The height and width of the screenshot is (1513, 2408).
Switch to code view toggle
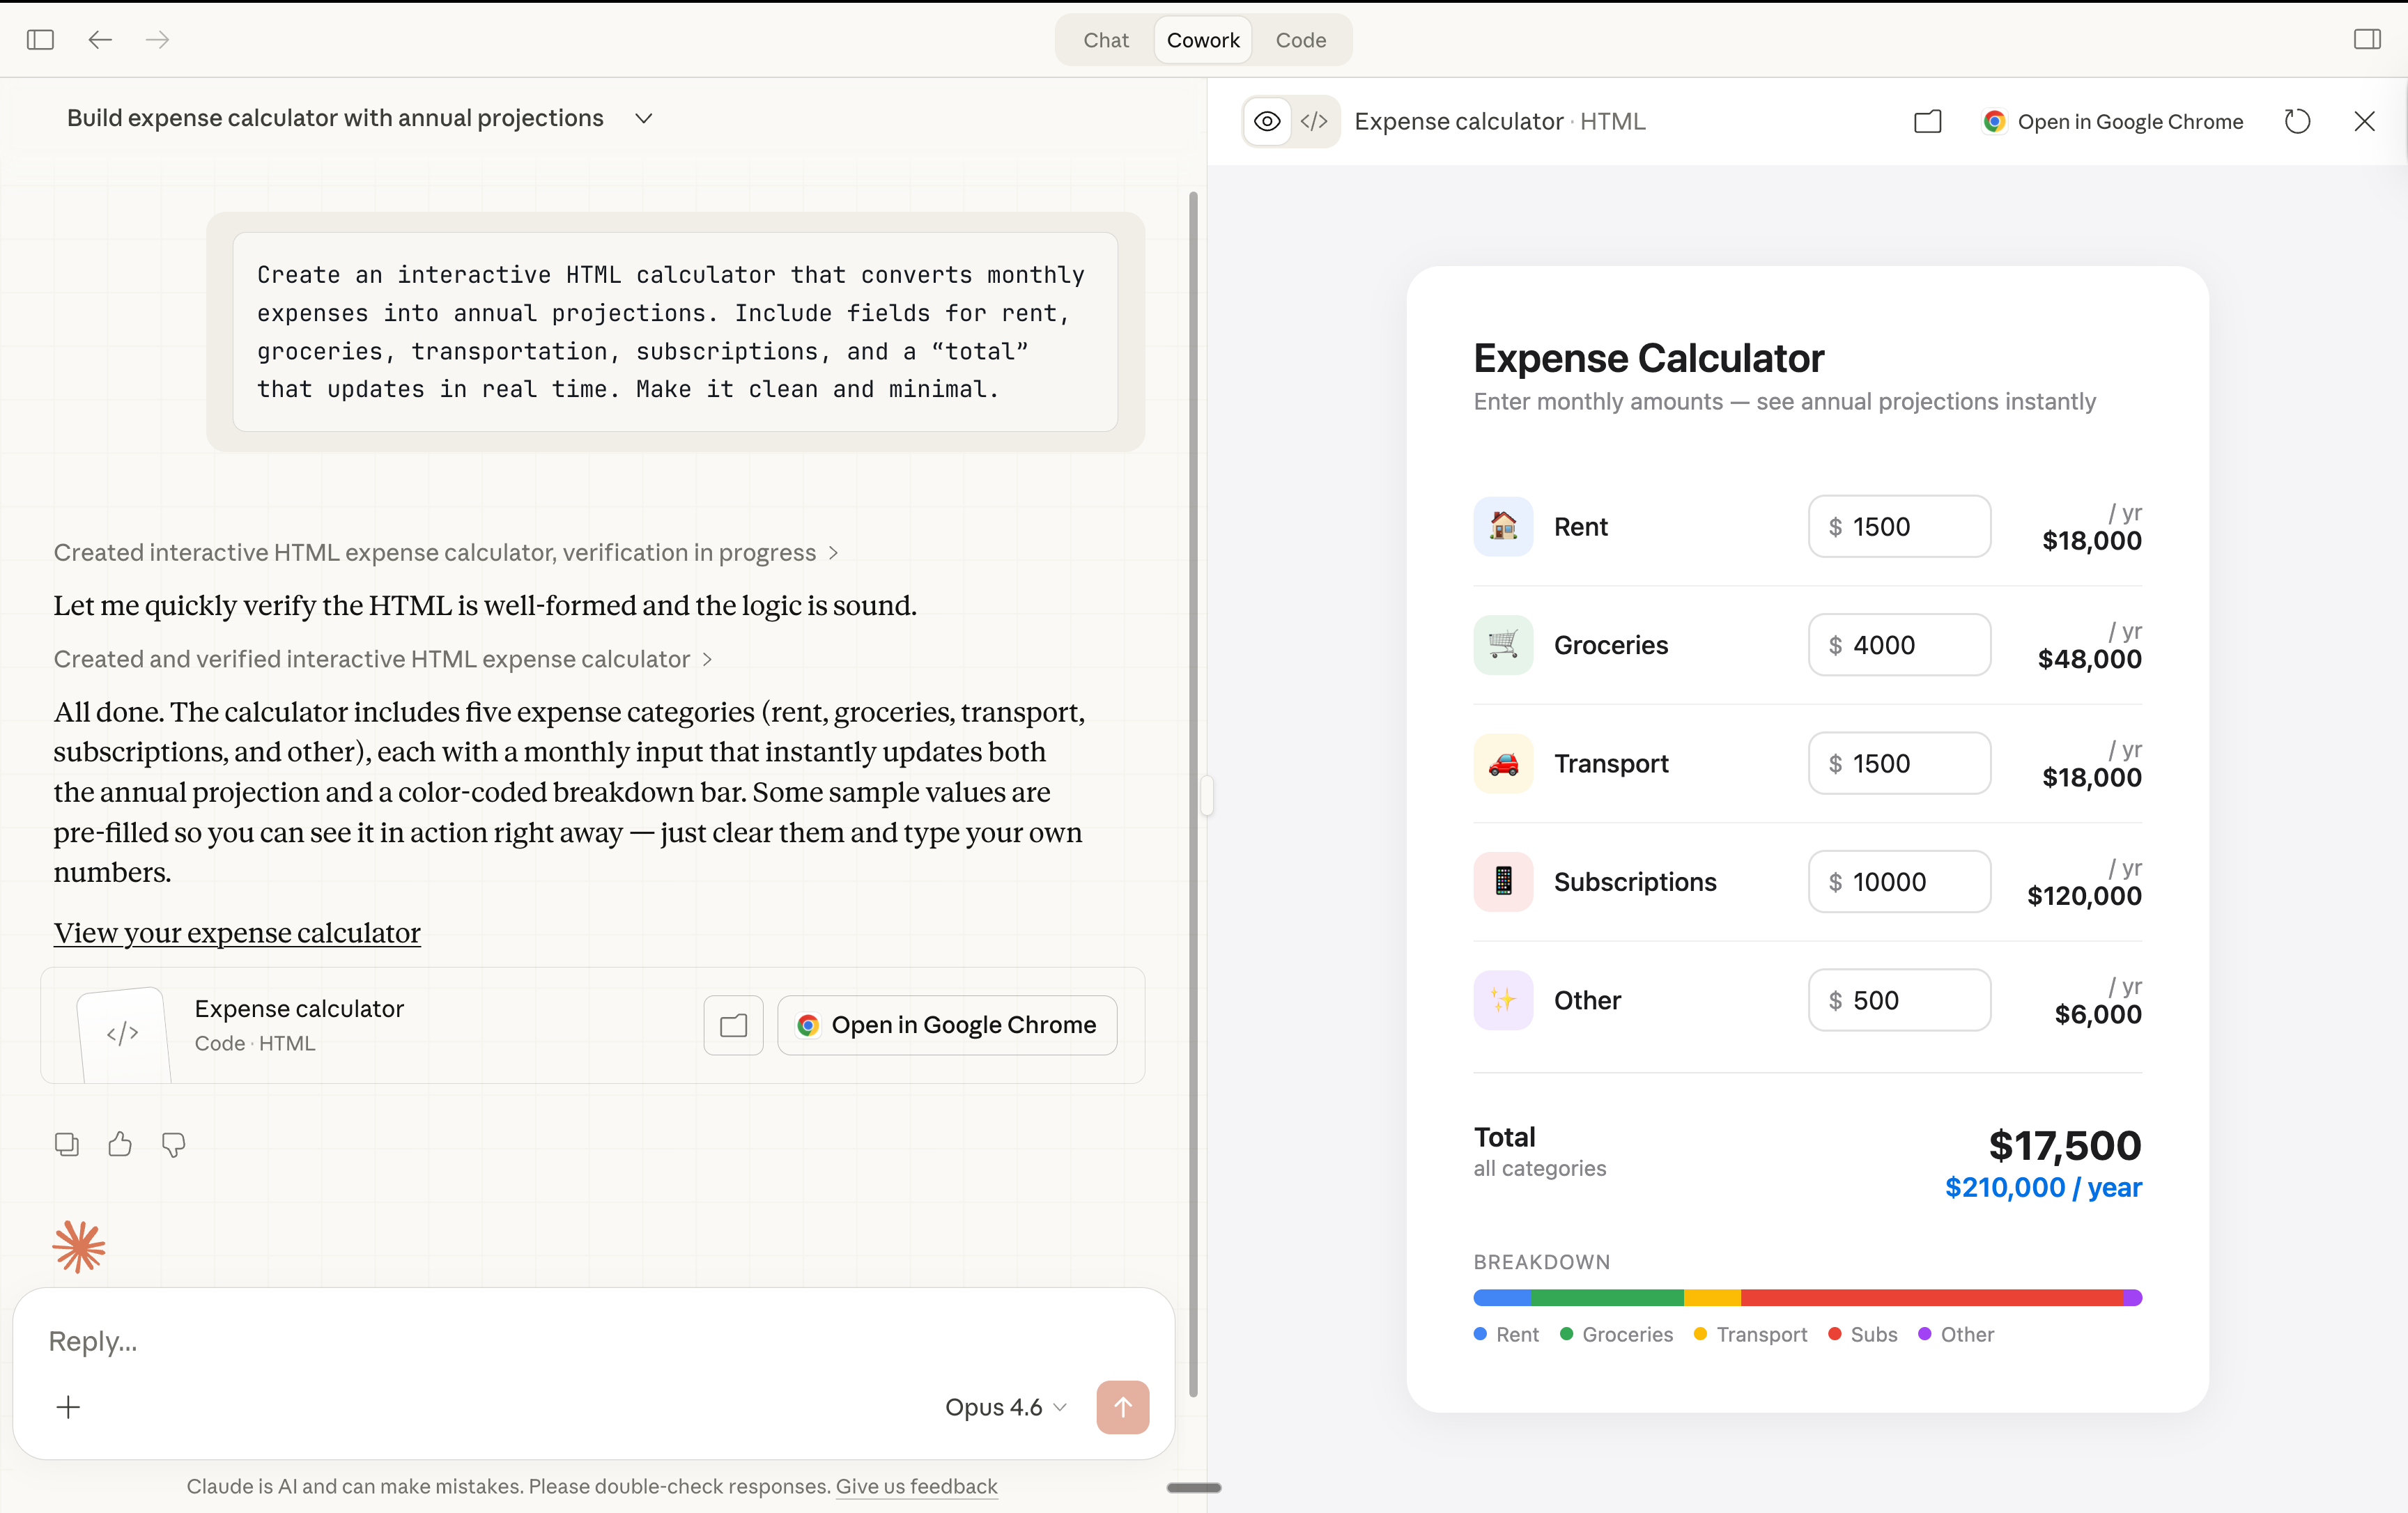click(x=1314, y=122)
